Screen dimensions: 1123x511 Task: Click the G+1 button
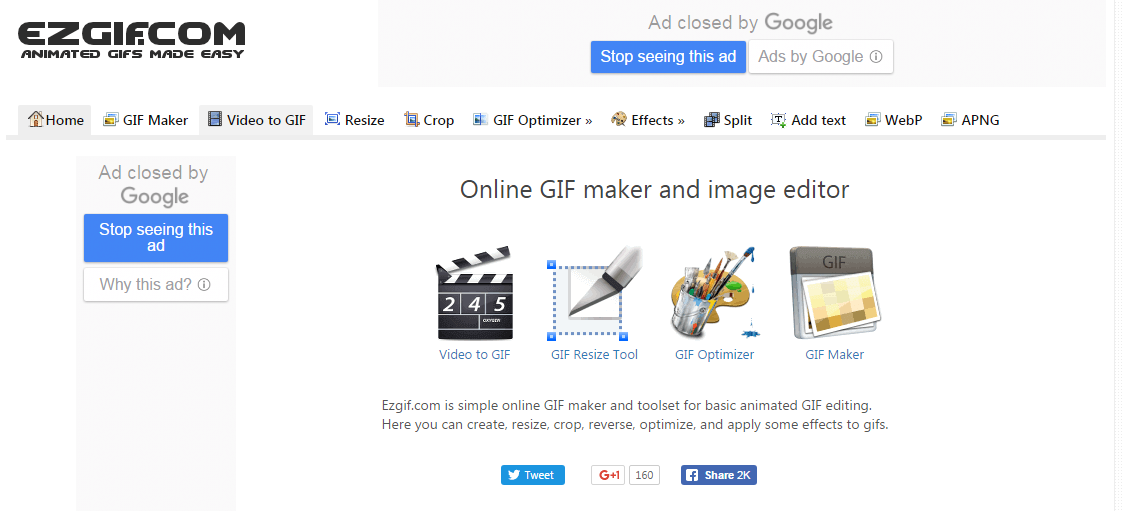coord(609,475)
